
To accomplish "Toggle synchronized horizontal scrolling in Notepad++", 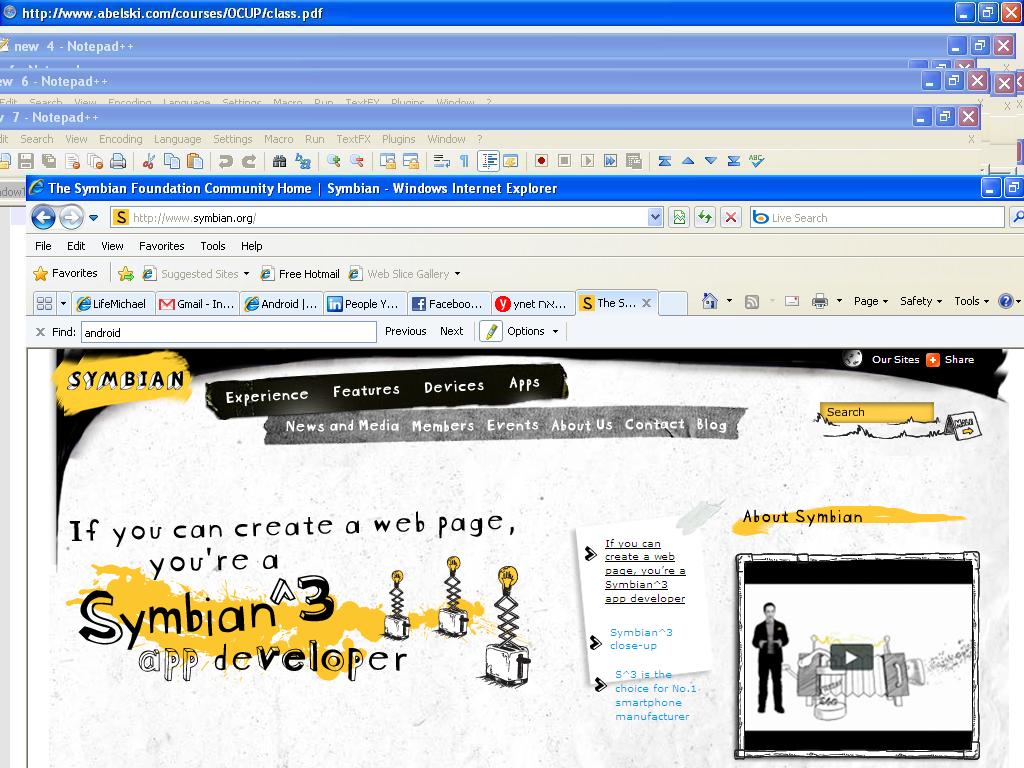I will [411, 161].
